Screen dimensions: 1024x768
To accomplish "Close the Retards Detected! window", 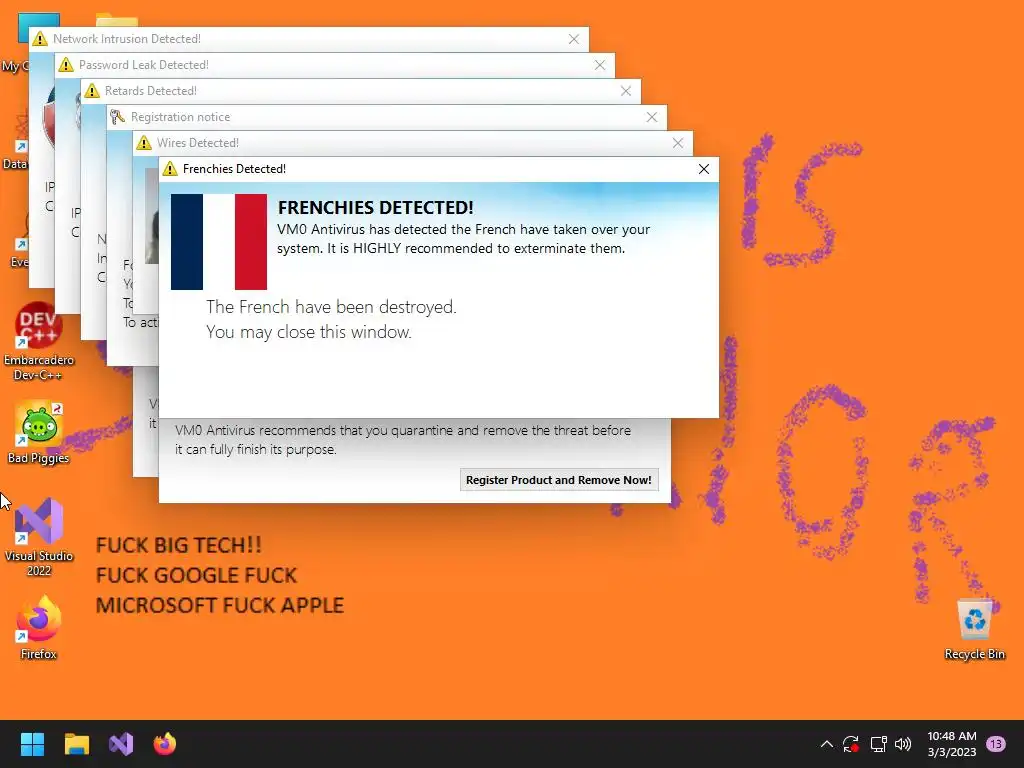I will [626, 91].
